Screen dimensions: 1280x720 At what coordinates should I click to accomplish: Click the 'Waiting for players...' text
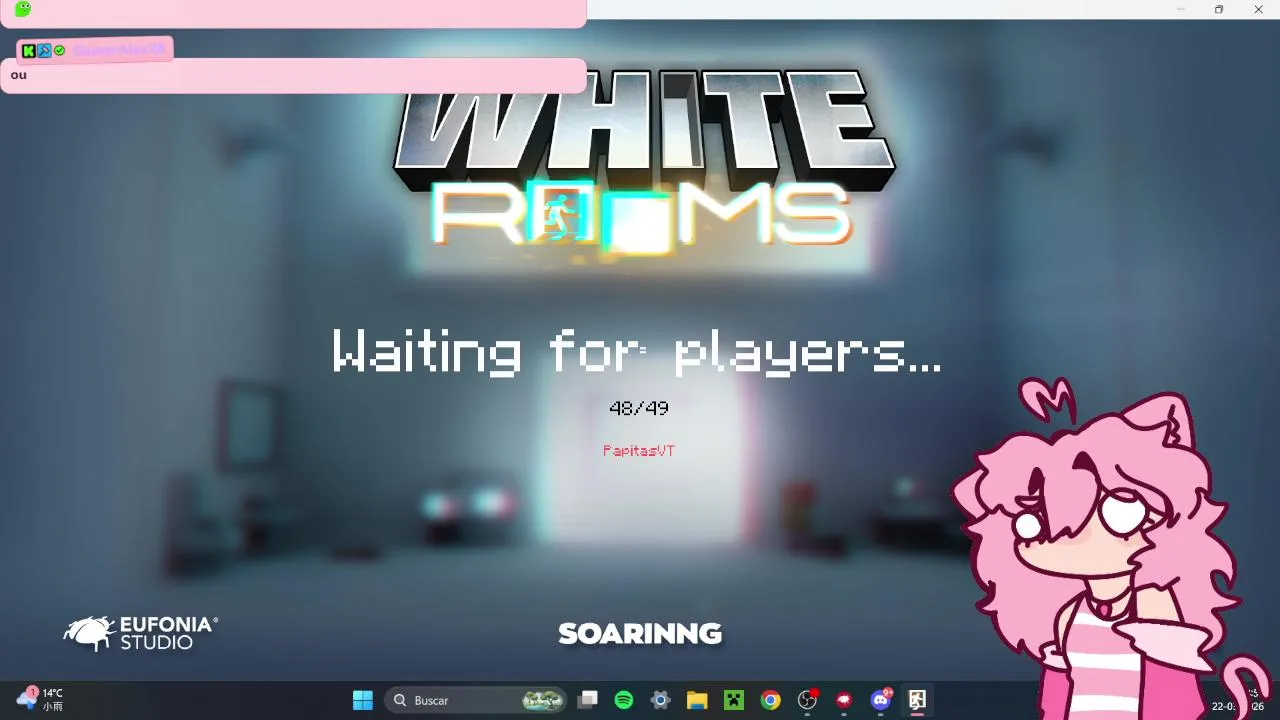pyautogui.click(x=637, y=351)
